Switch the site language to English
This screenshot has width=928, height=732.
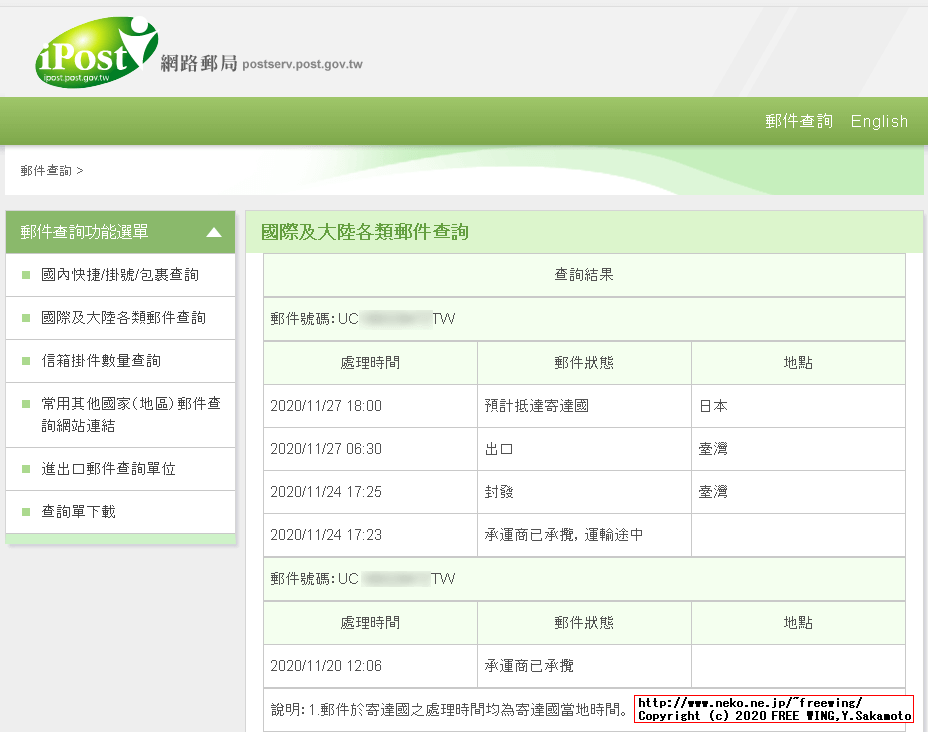pyautogui.click(x=879, y=121)
